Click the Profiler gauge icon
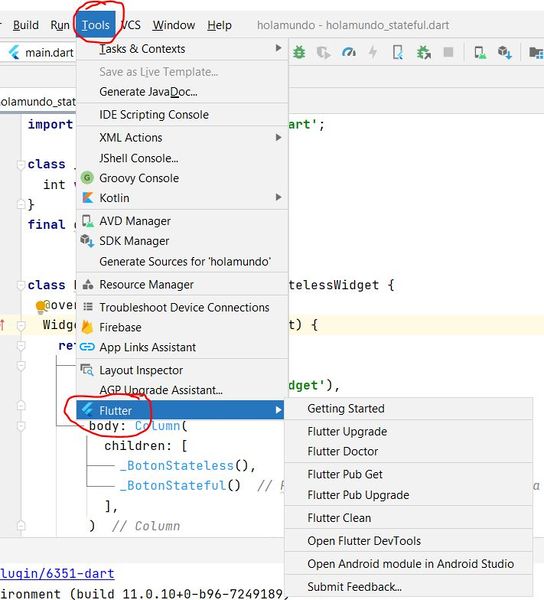The width and height of the screenshot is (544, 600). click(x=349, y=52)
